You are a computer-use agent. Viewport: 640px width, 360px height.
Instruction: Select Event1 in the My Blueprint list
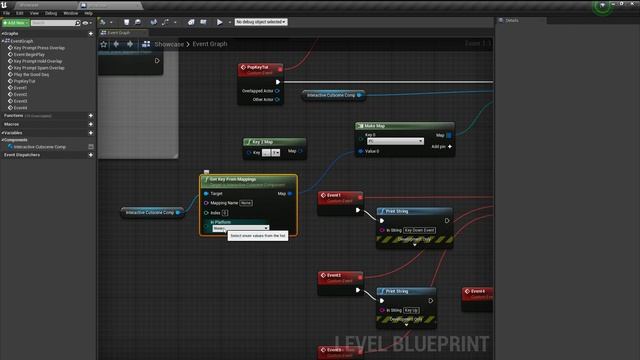(x=20, y=88)
